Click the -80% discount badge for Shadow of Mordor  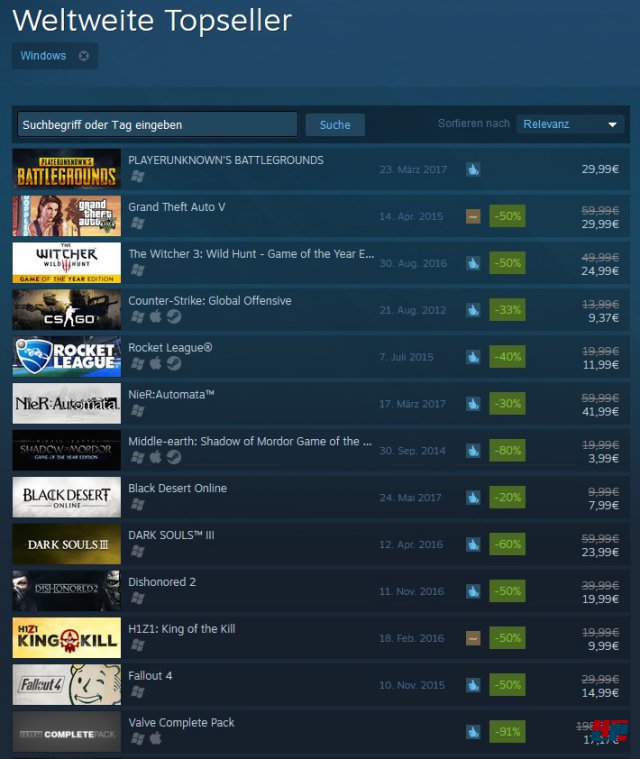pos(507,451)
